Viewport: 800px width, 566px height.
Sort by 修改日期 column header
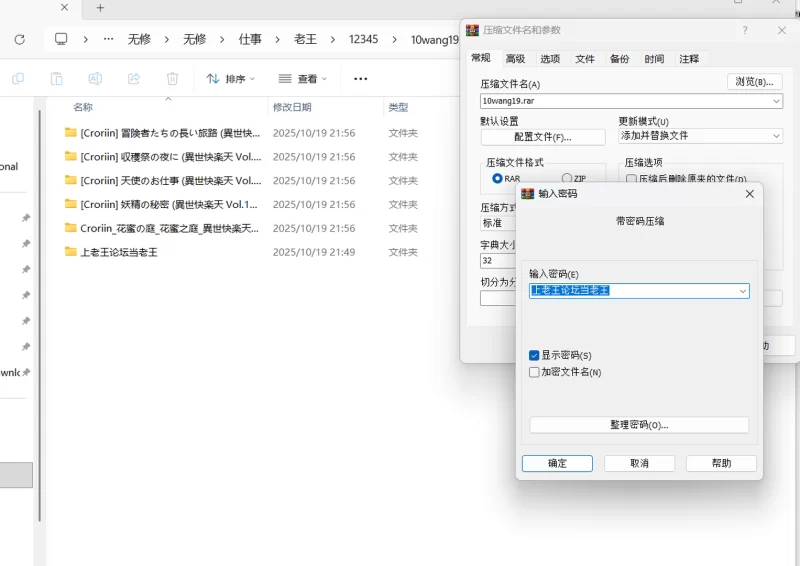coord(292,107)
